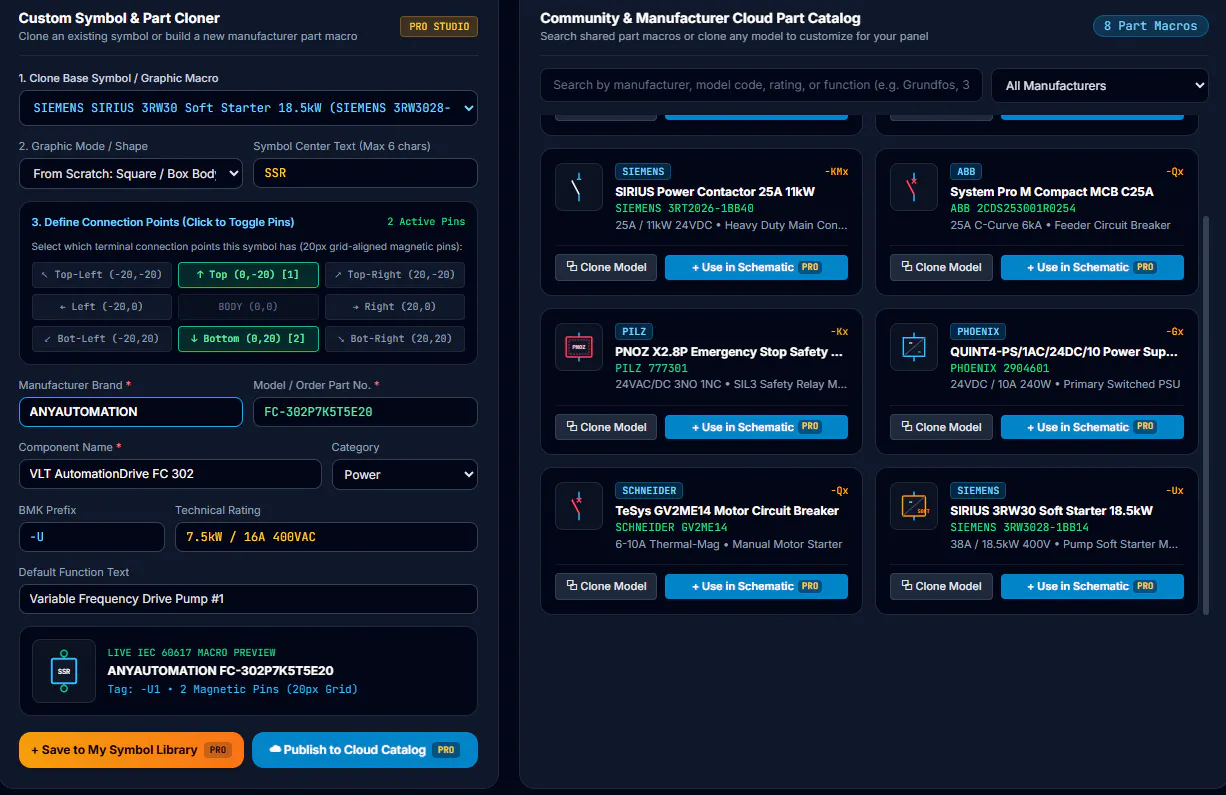Use ABB Compact MCB in Schematic
Image resolution: width=1226 pixels, height=795 pixels.
(x=1092, y=267)
